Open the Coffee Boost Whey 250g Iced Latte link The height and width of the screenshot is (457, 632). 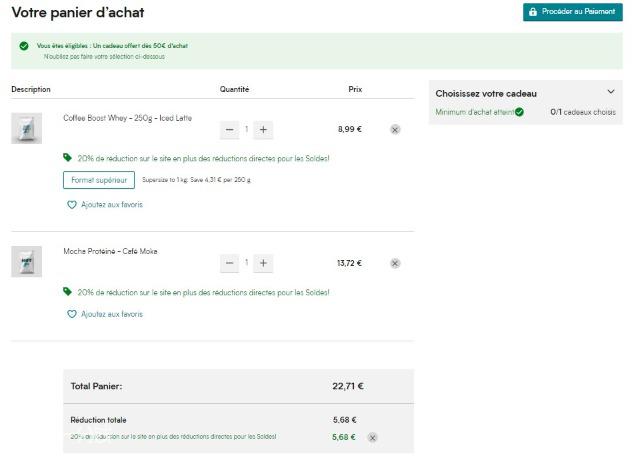pyautogui.click(x=127, y=118)
